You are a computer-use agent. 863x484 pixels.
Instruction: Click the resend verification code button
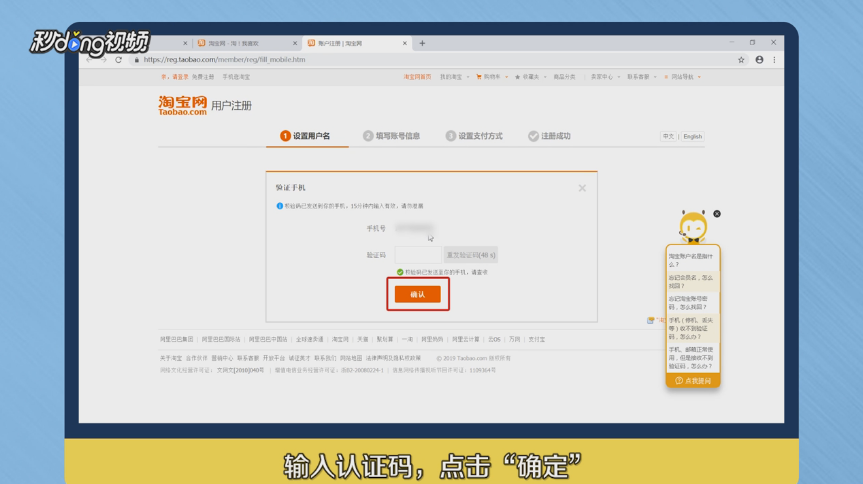click(471, 255)
